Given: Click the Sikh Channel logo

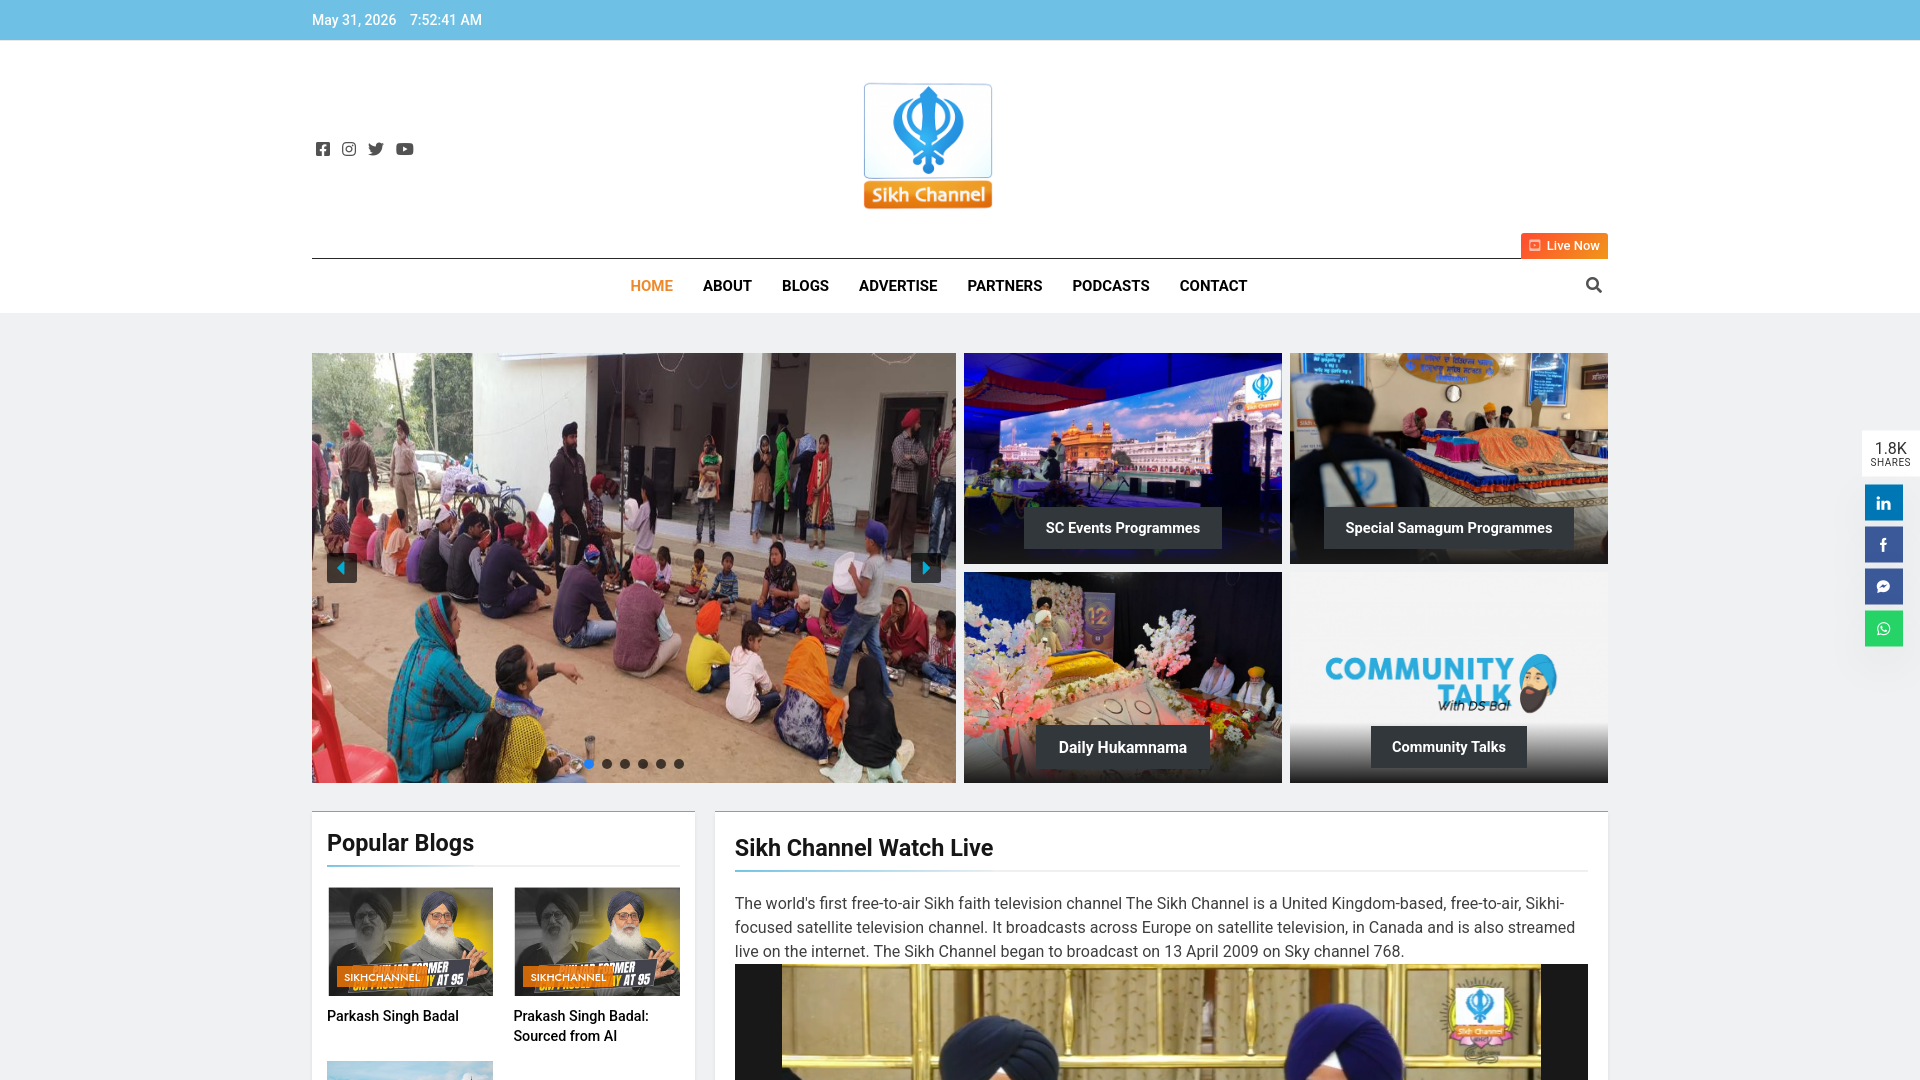Looking at the screenshot, I should coord(928,146).
